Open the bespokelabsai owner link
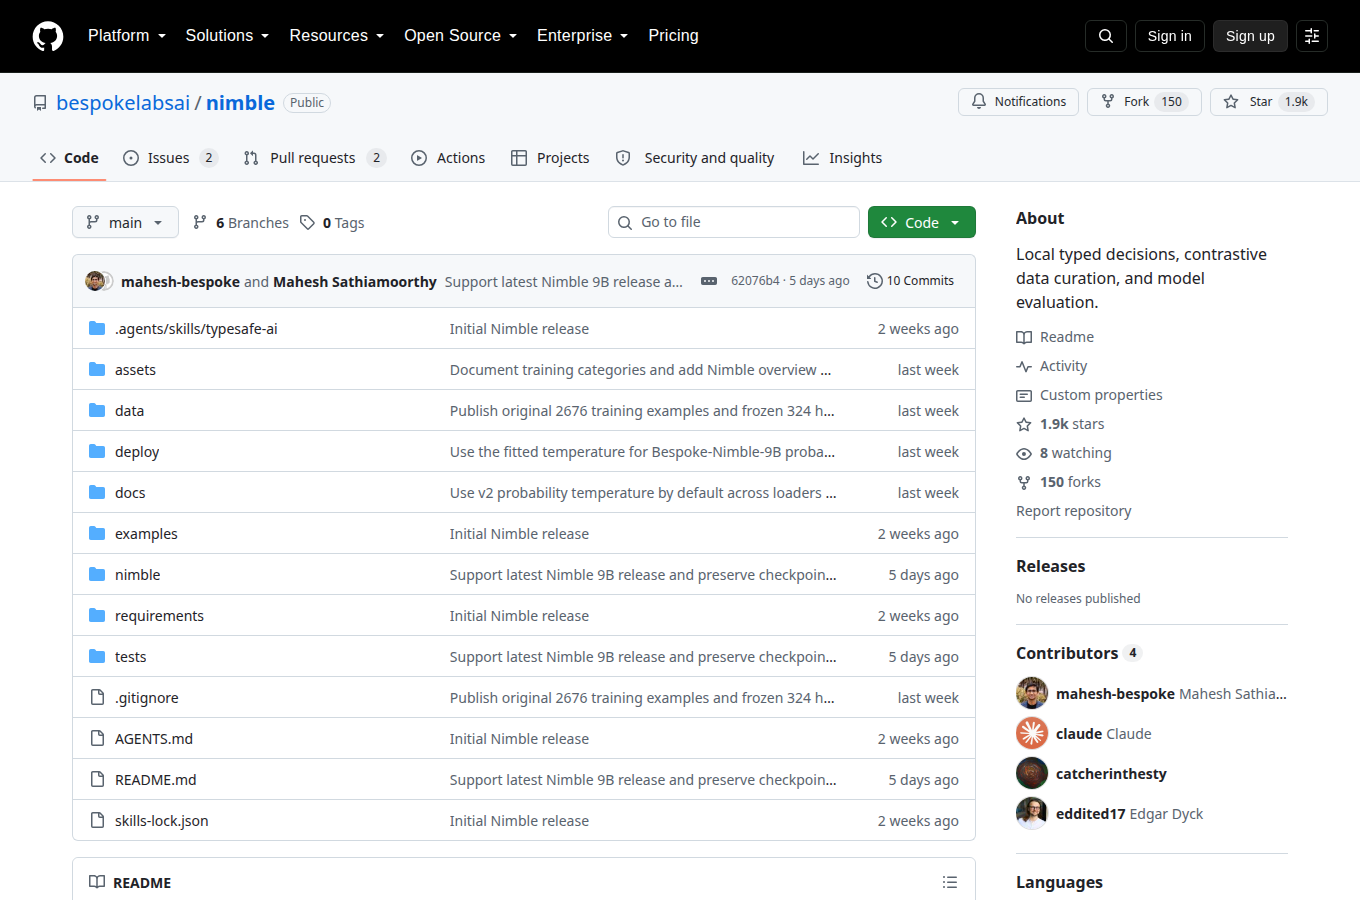 click(123, 103)
